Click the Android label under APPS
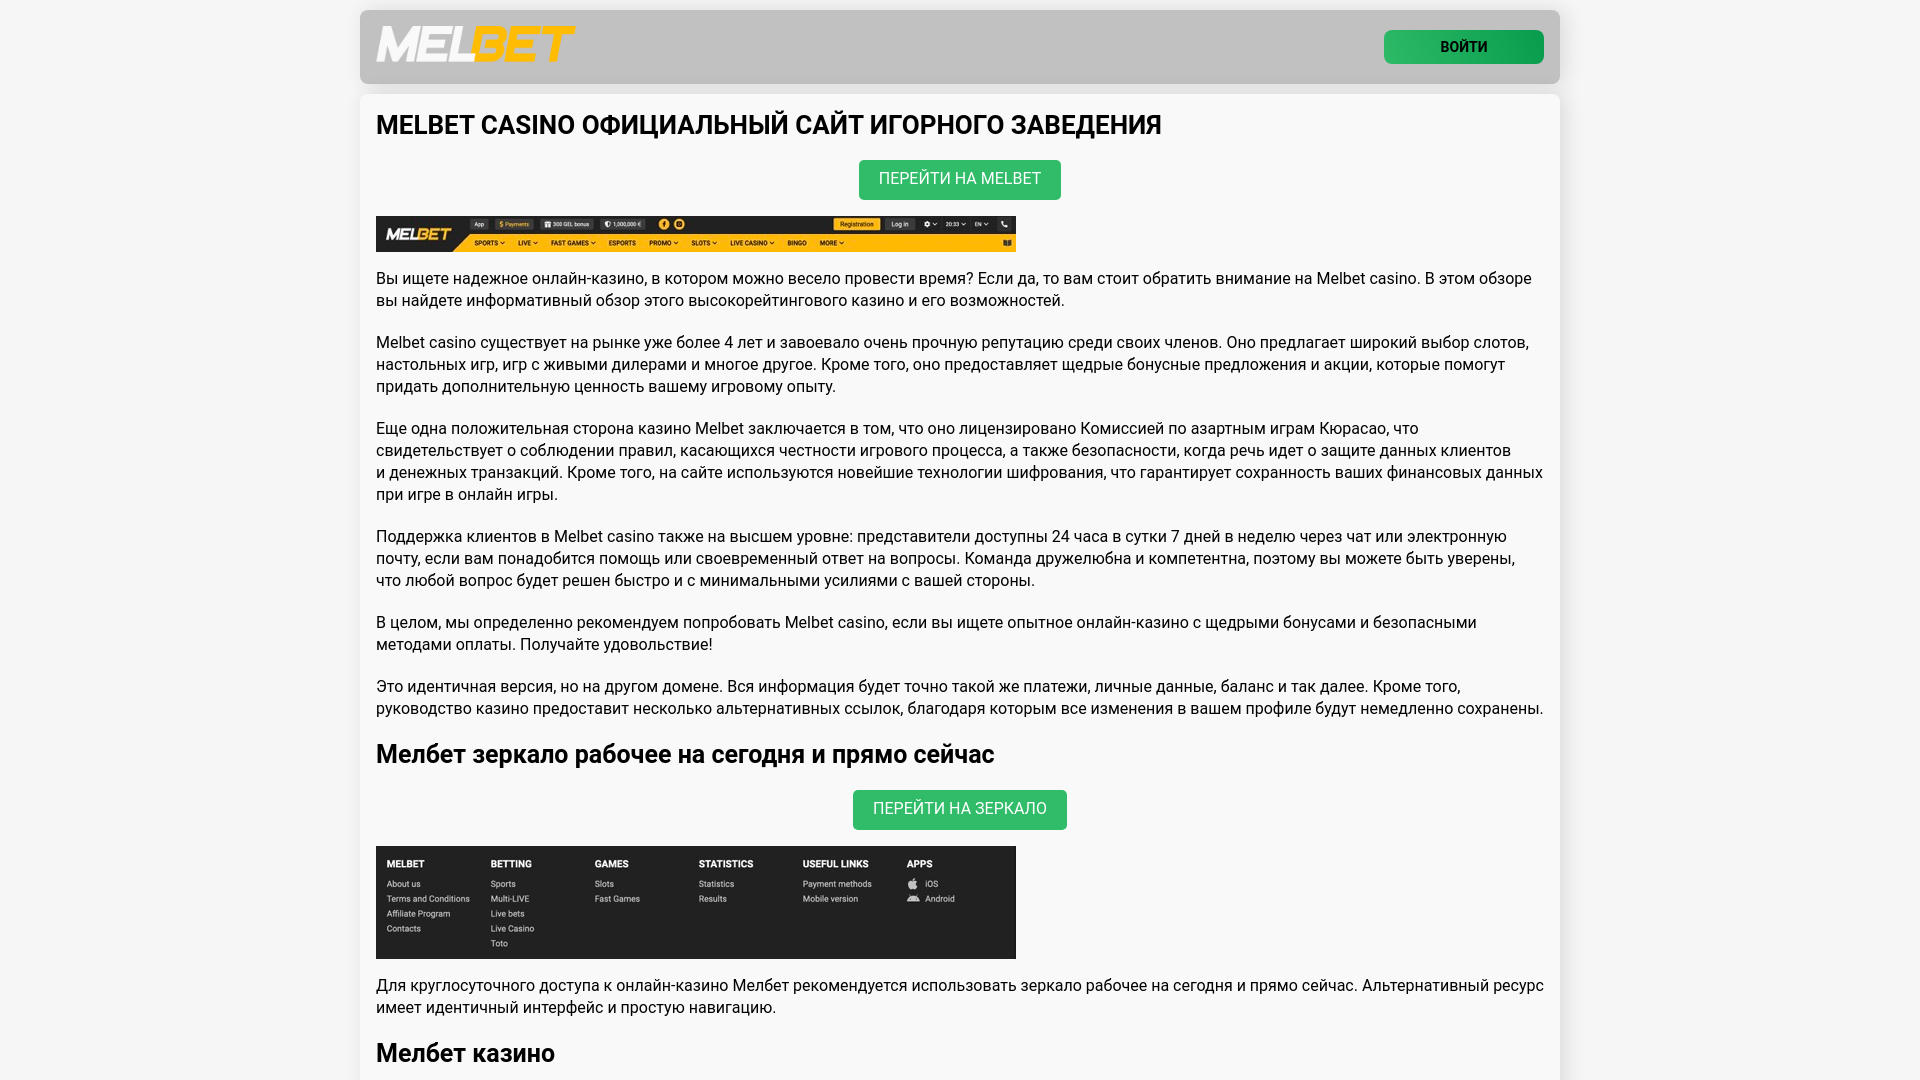The width and height of the screenshot is (1920, 1080). tap(940, 899)
